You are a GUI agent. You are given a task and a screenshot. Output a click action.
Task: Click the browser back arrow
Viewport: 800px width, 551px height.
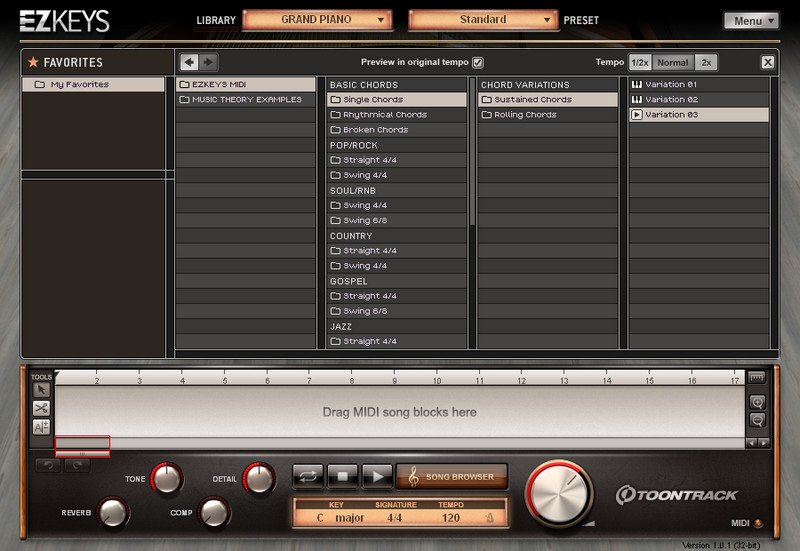click(x=188, y=62)
